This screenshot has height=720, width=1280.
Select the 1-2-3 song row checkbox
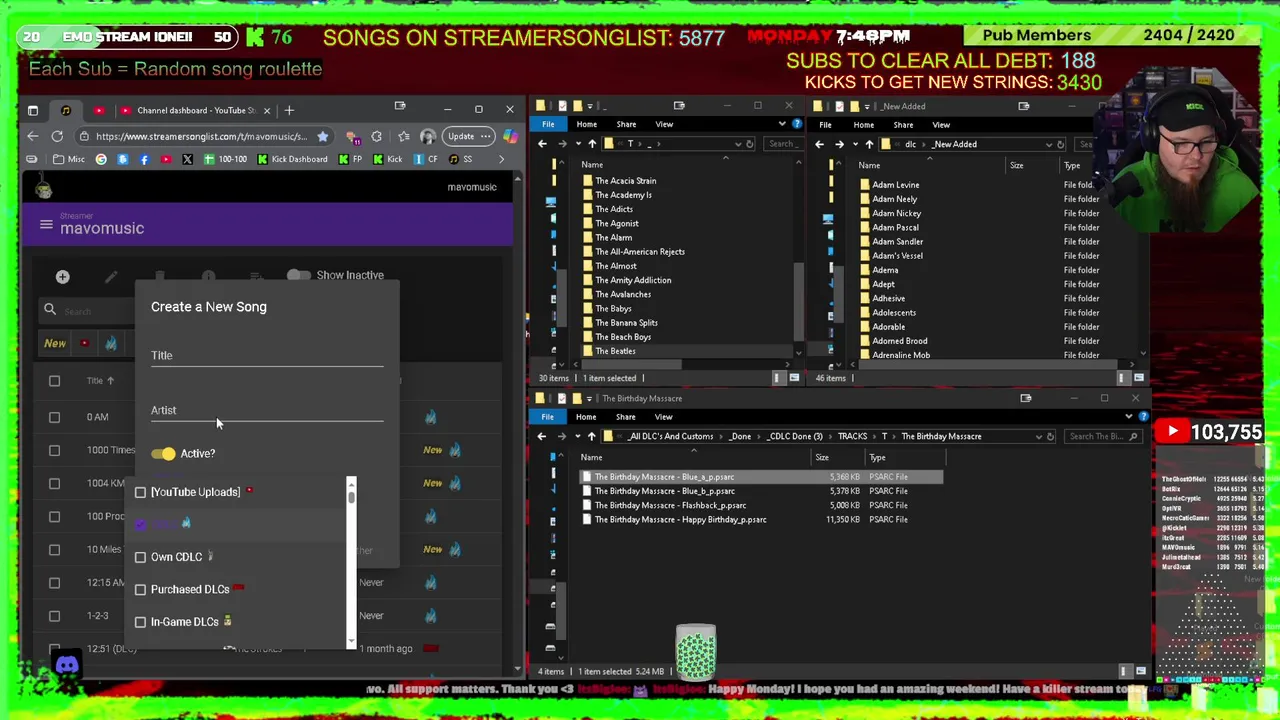point(55,616)
